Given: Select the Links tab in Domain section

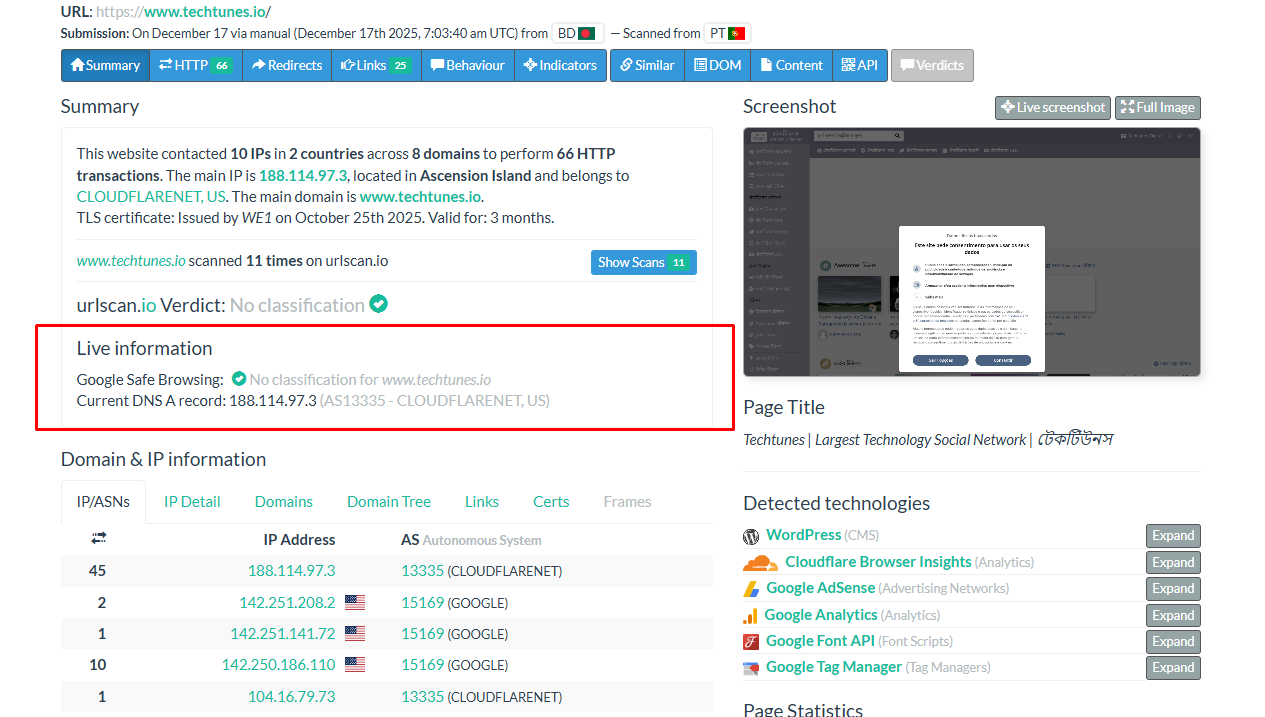Looking at the screenshot, I should click(x=482, y=502).
